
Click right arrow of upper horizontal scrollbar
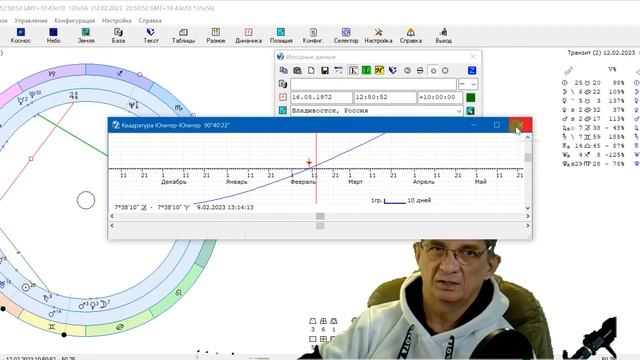(x=528, y=216)
